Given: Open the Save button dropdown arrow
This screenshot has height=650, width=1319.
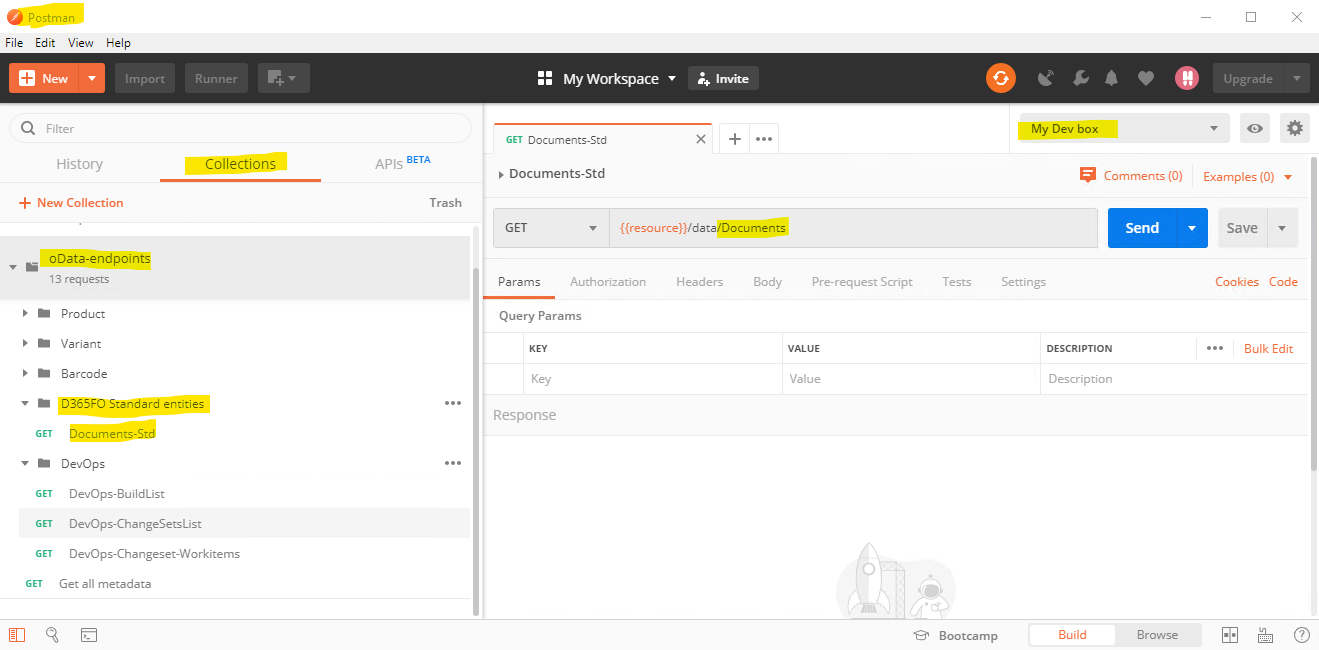Looking at the screenshot, I should [x=1282, y=228].
